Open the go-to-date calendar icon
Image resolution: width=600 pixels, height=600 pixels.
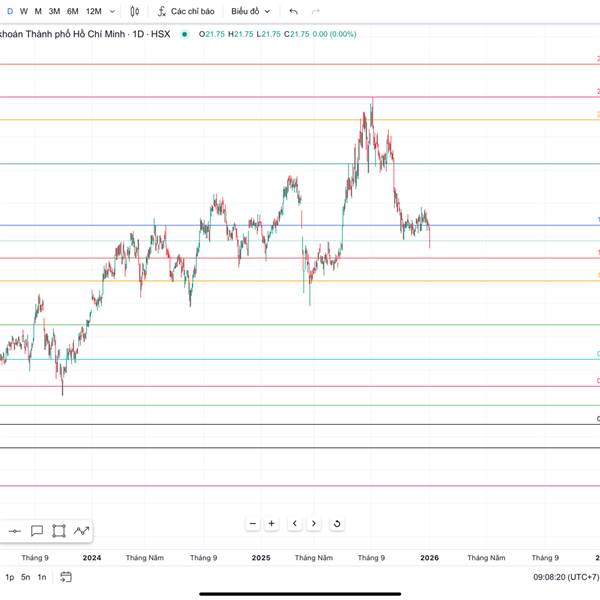pyautogui.click(x=66, y=577)
